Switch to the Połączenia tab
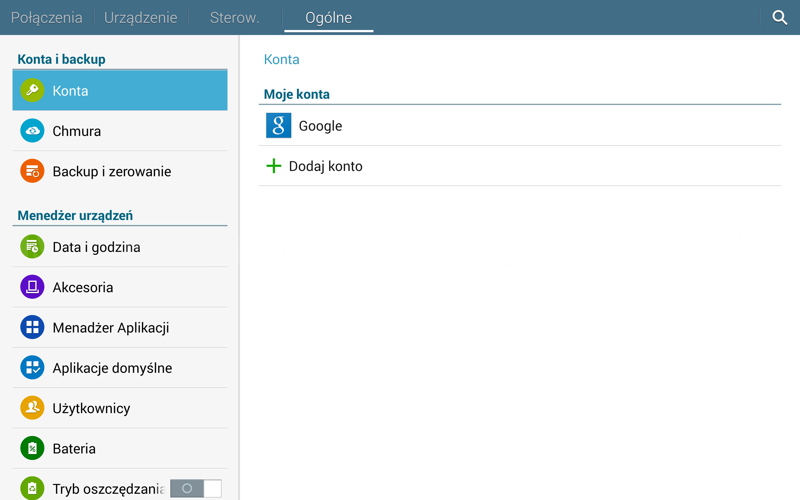This screenshot has width=800, height=500. click(x=45, y=17)
